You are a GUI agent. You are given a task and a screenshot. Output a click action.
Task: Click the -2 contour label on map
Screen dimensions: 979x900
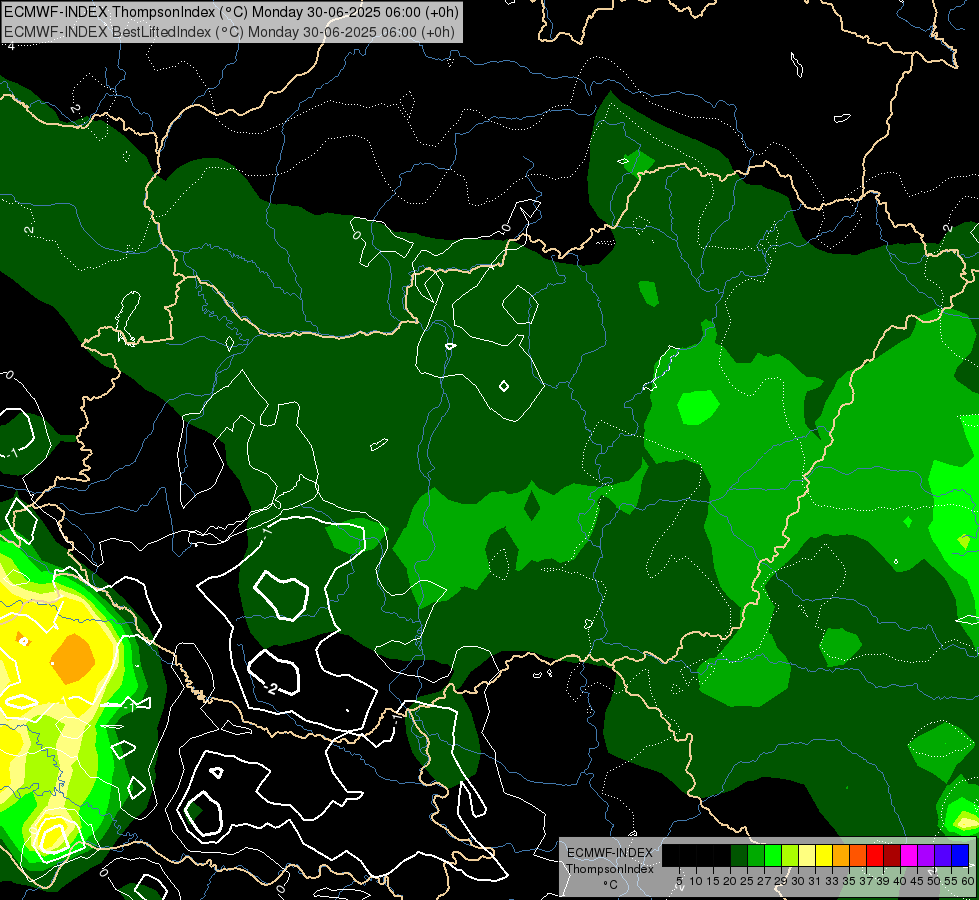[270, 689]
